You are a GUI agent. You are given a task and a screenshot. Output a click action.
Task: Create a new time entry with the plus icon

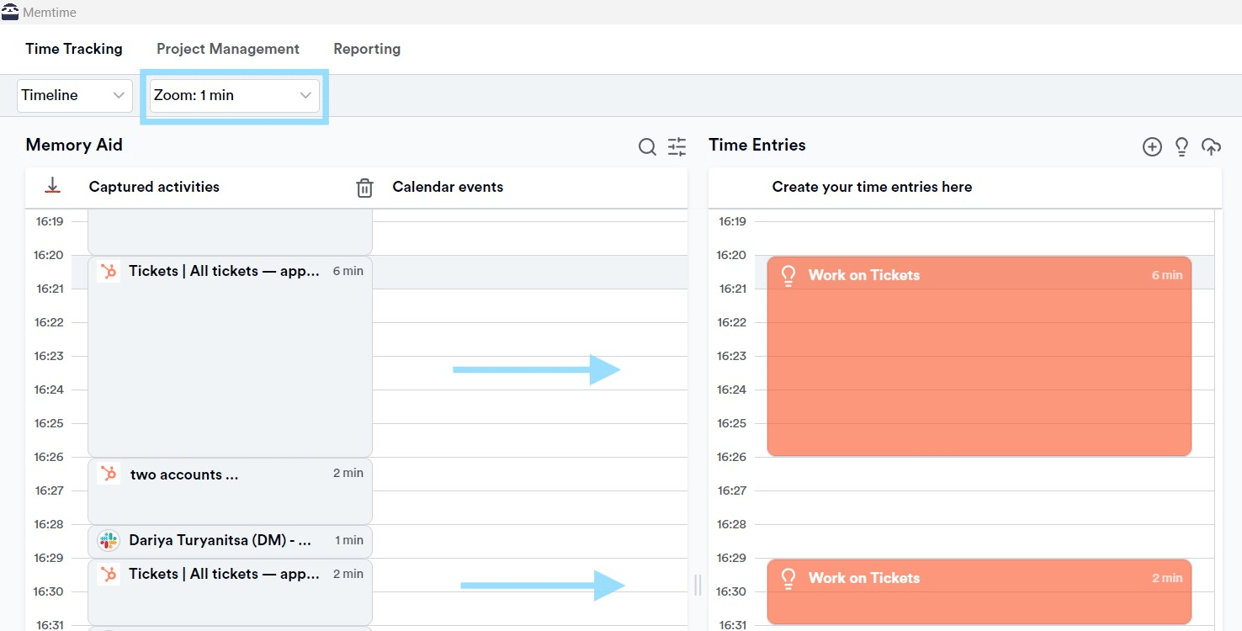(x=1151, y=146)
